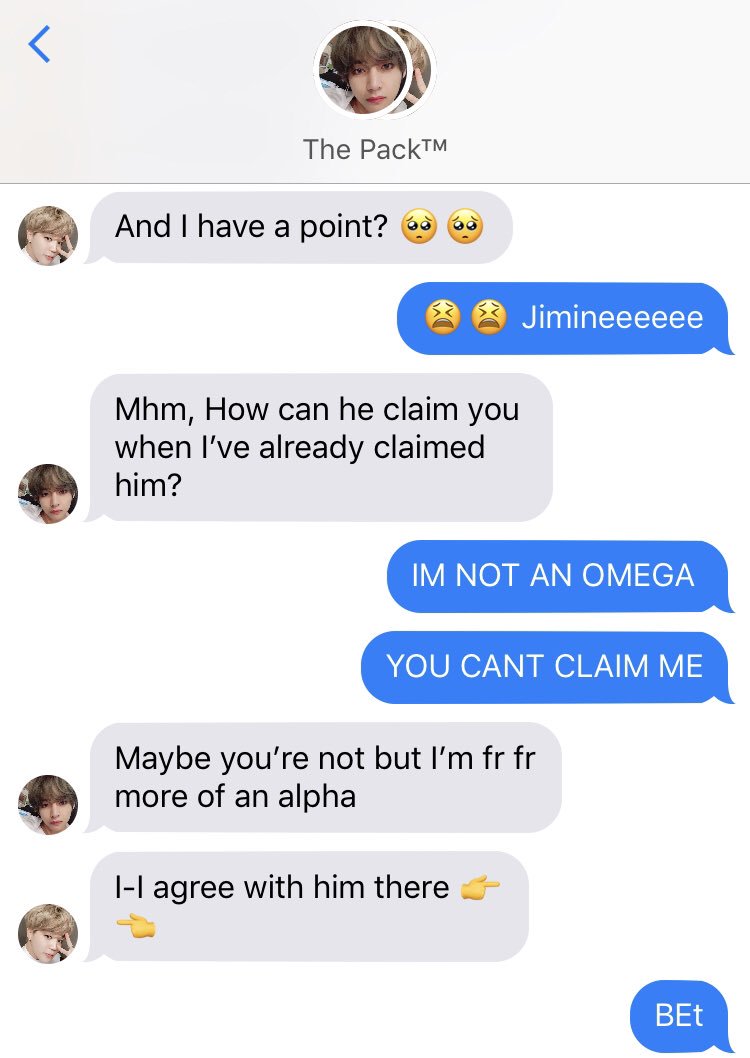Select the 'BEt' message bubble
This screenshot has width=750, height=1058.
click(681, 1016)
